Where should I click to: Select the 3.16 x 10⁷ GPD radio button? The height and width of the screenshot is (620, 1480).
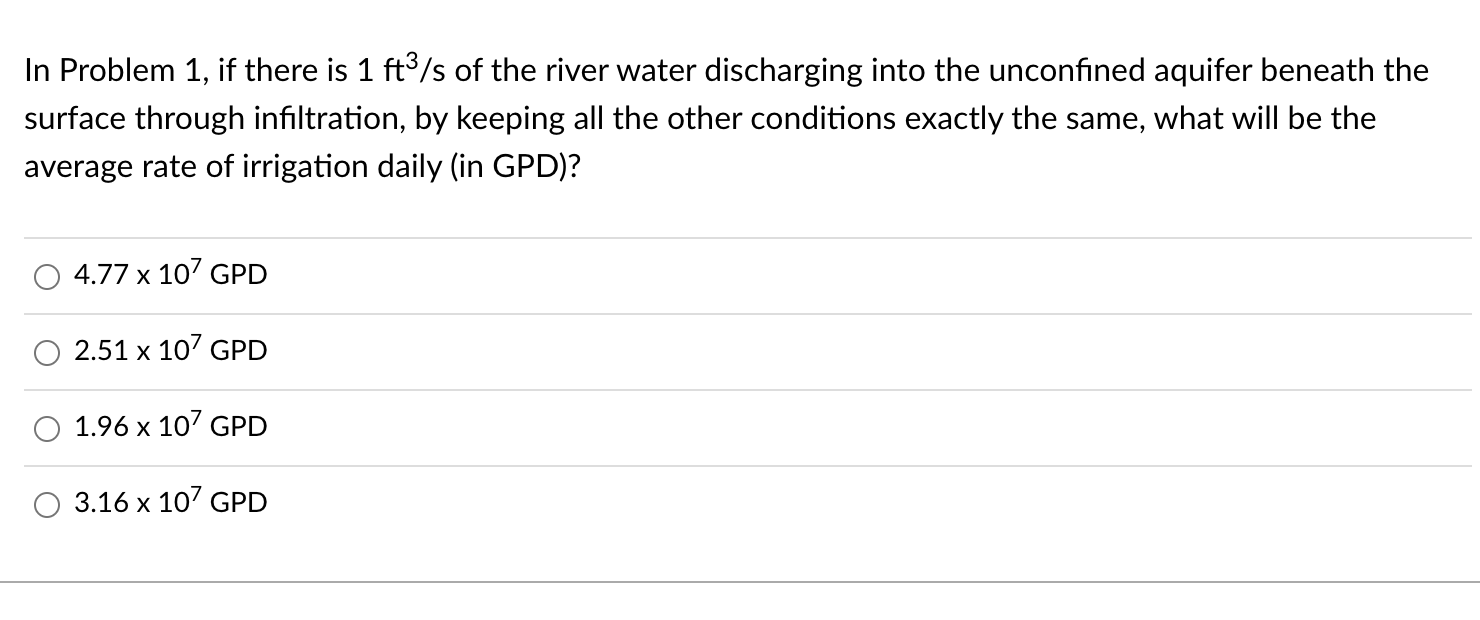point(46,505)
